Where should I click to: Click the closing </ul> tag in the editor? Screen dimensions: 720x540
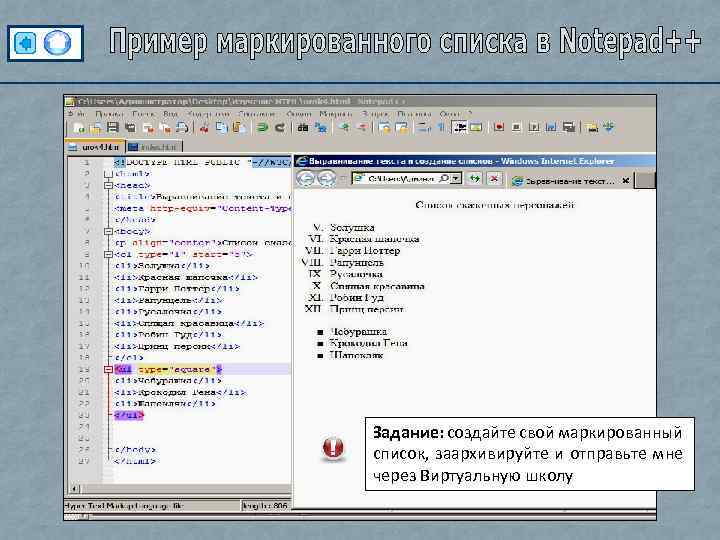129,415
